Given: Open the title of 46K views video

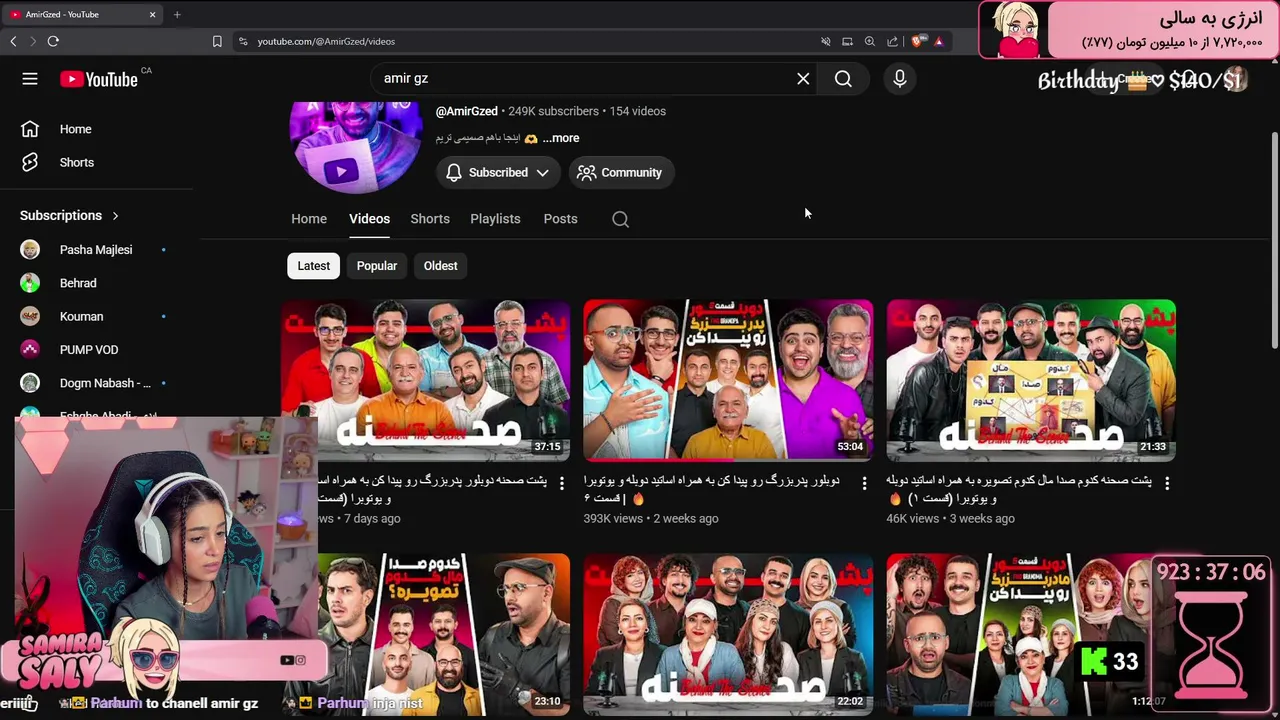Looking at the screenshot, I should [1019, 490].
